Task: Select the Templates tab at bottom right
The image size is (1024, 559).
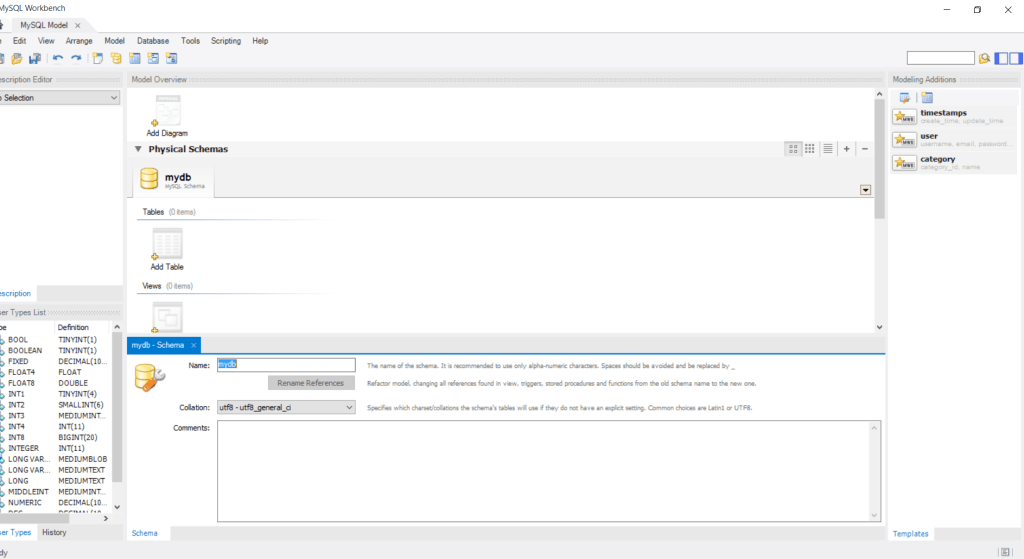Action: pyautogui.click(x=910, y=534)
